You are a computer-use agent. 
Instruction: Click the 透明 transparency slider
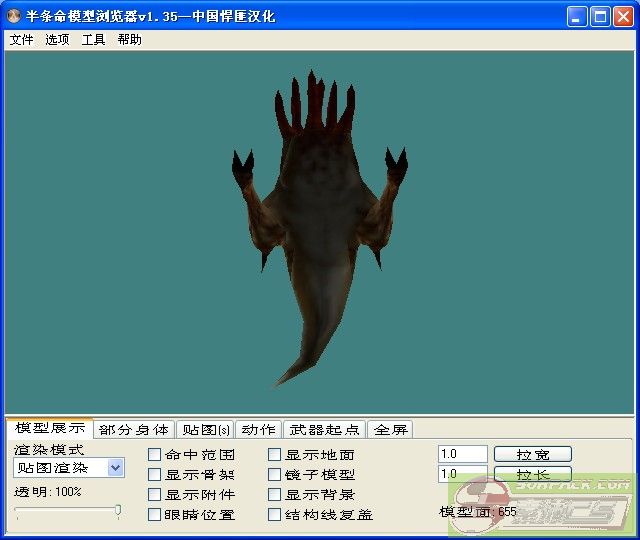(x=67, y=511)
